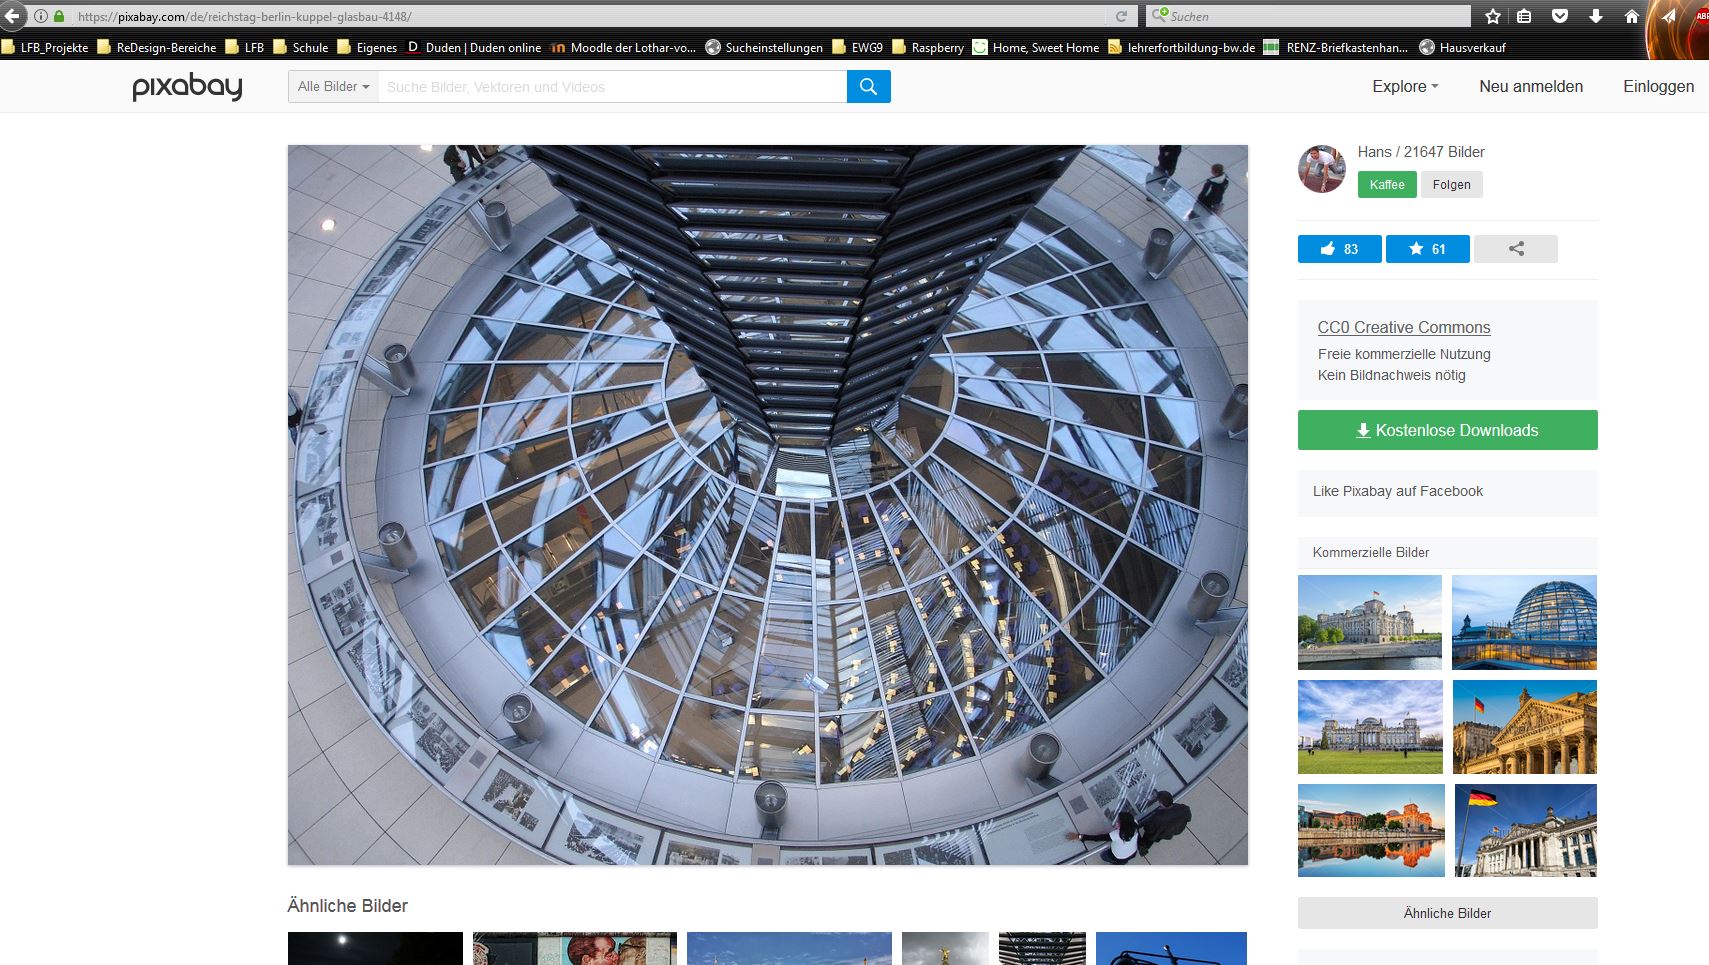The image size is (1709, 965).
Task: Click the green Kaffee button
Action: click(x=1387, y=185)
